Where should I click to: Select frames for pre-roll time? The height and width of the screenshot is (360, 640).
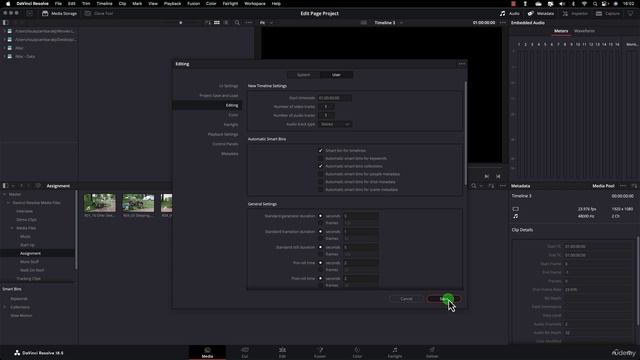(320, 270)
